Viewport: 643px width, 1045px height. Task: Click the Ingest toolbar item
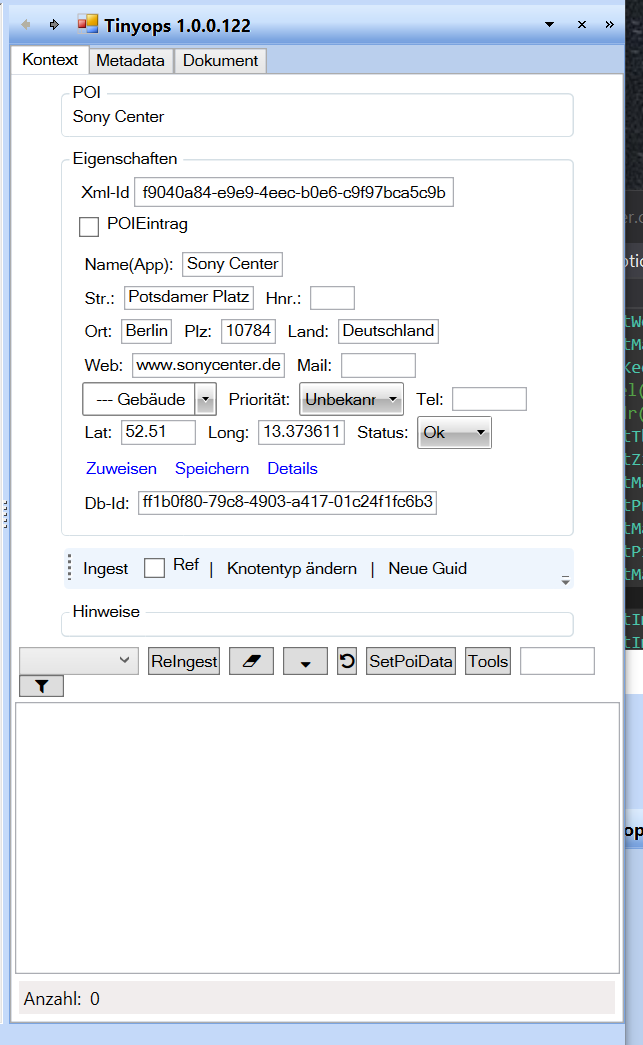pyautogui.click(x=105, y=568)
